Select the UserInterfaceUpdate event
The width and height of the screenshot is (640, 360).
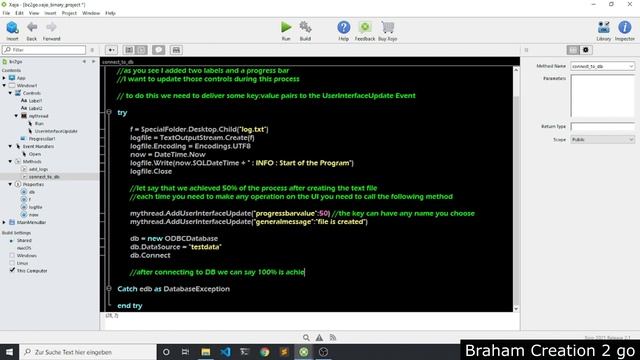tap(56, 131)
